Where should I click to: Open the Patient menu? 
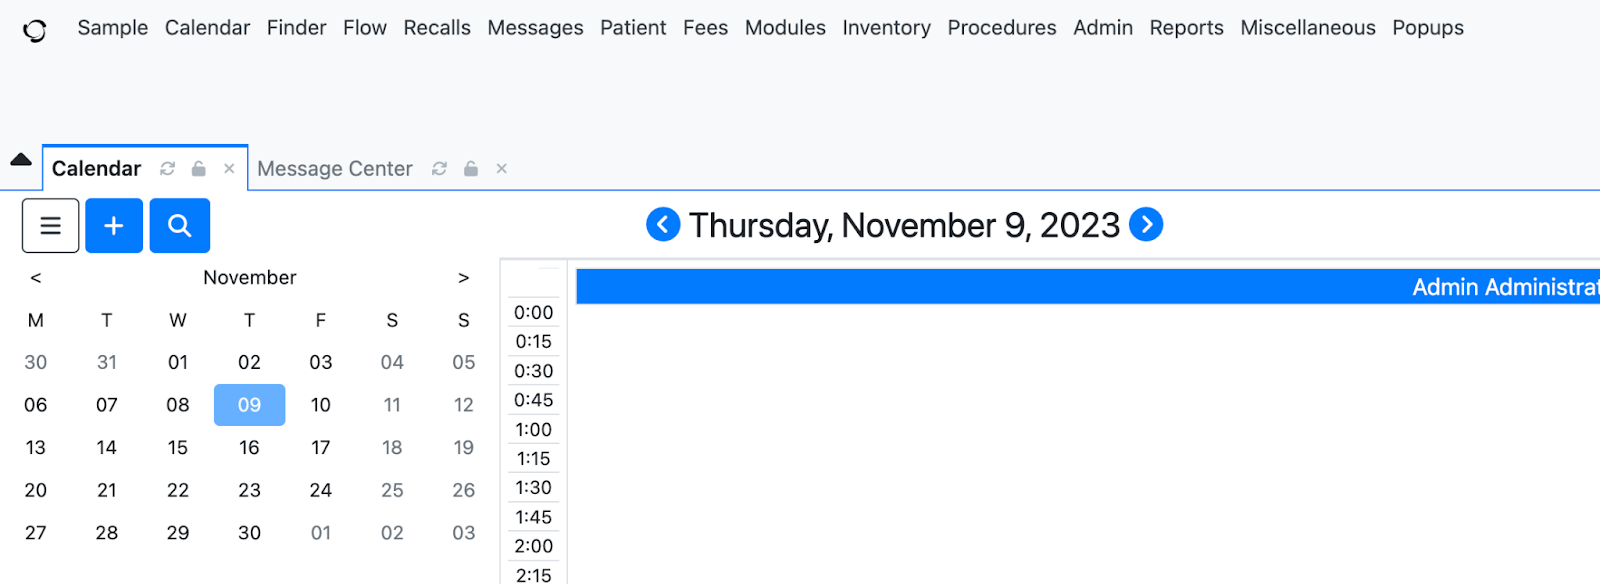633,28
